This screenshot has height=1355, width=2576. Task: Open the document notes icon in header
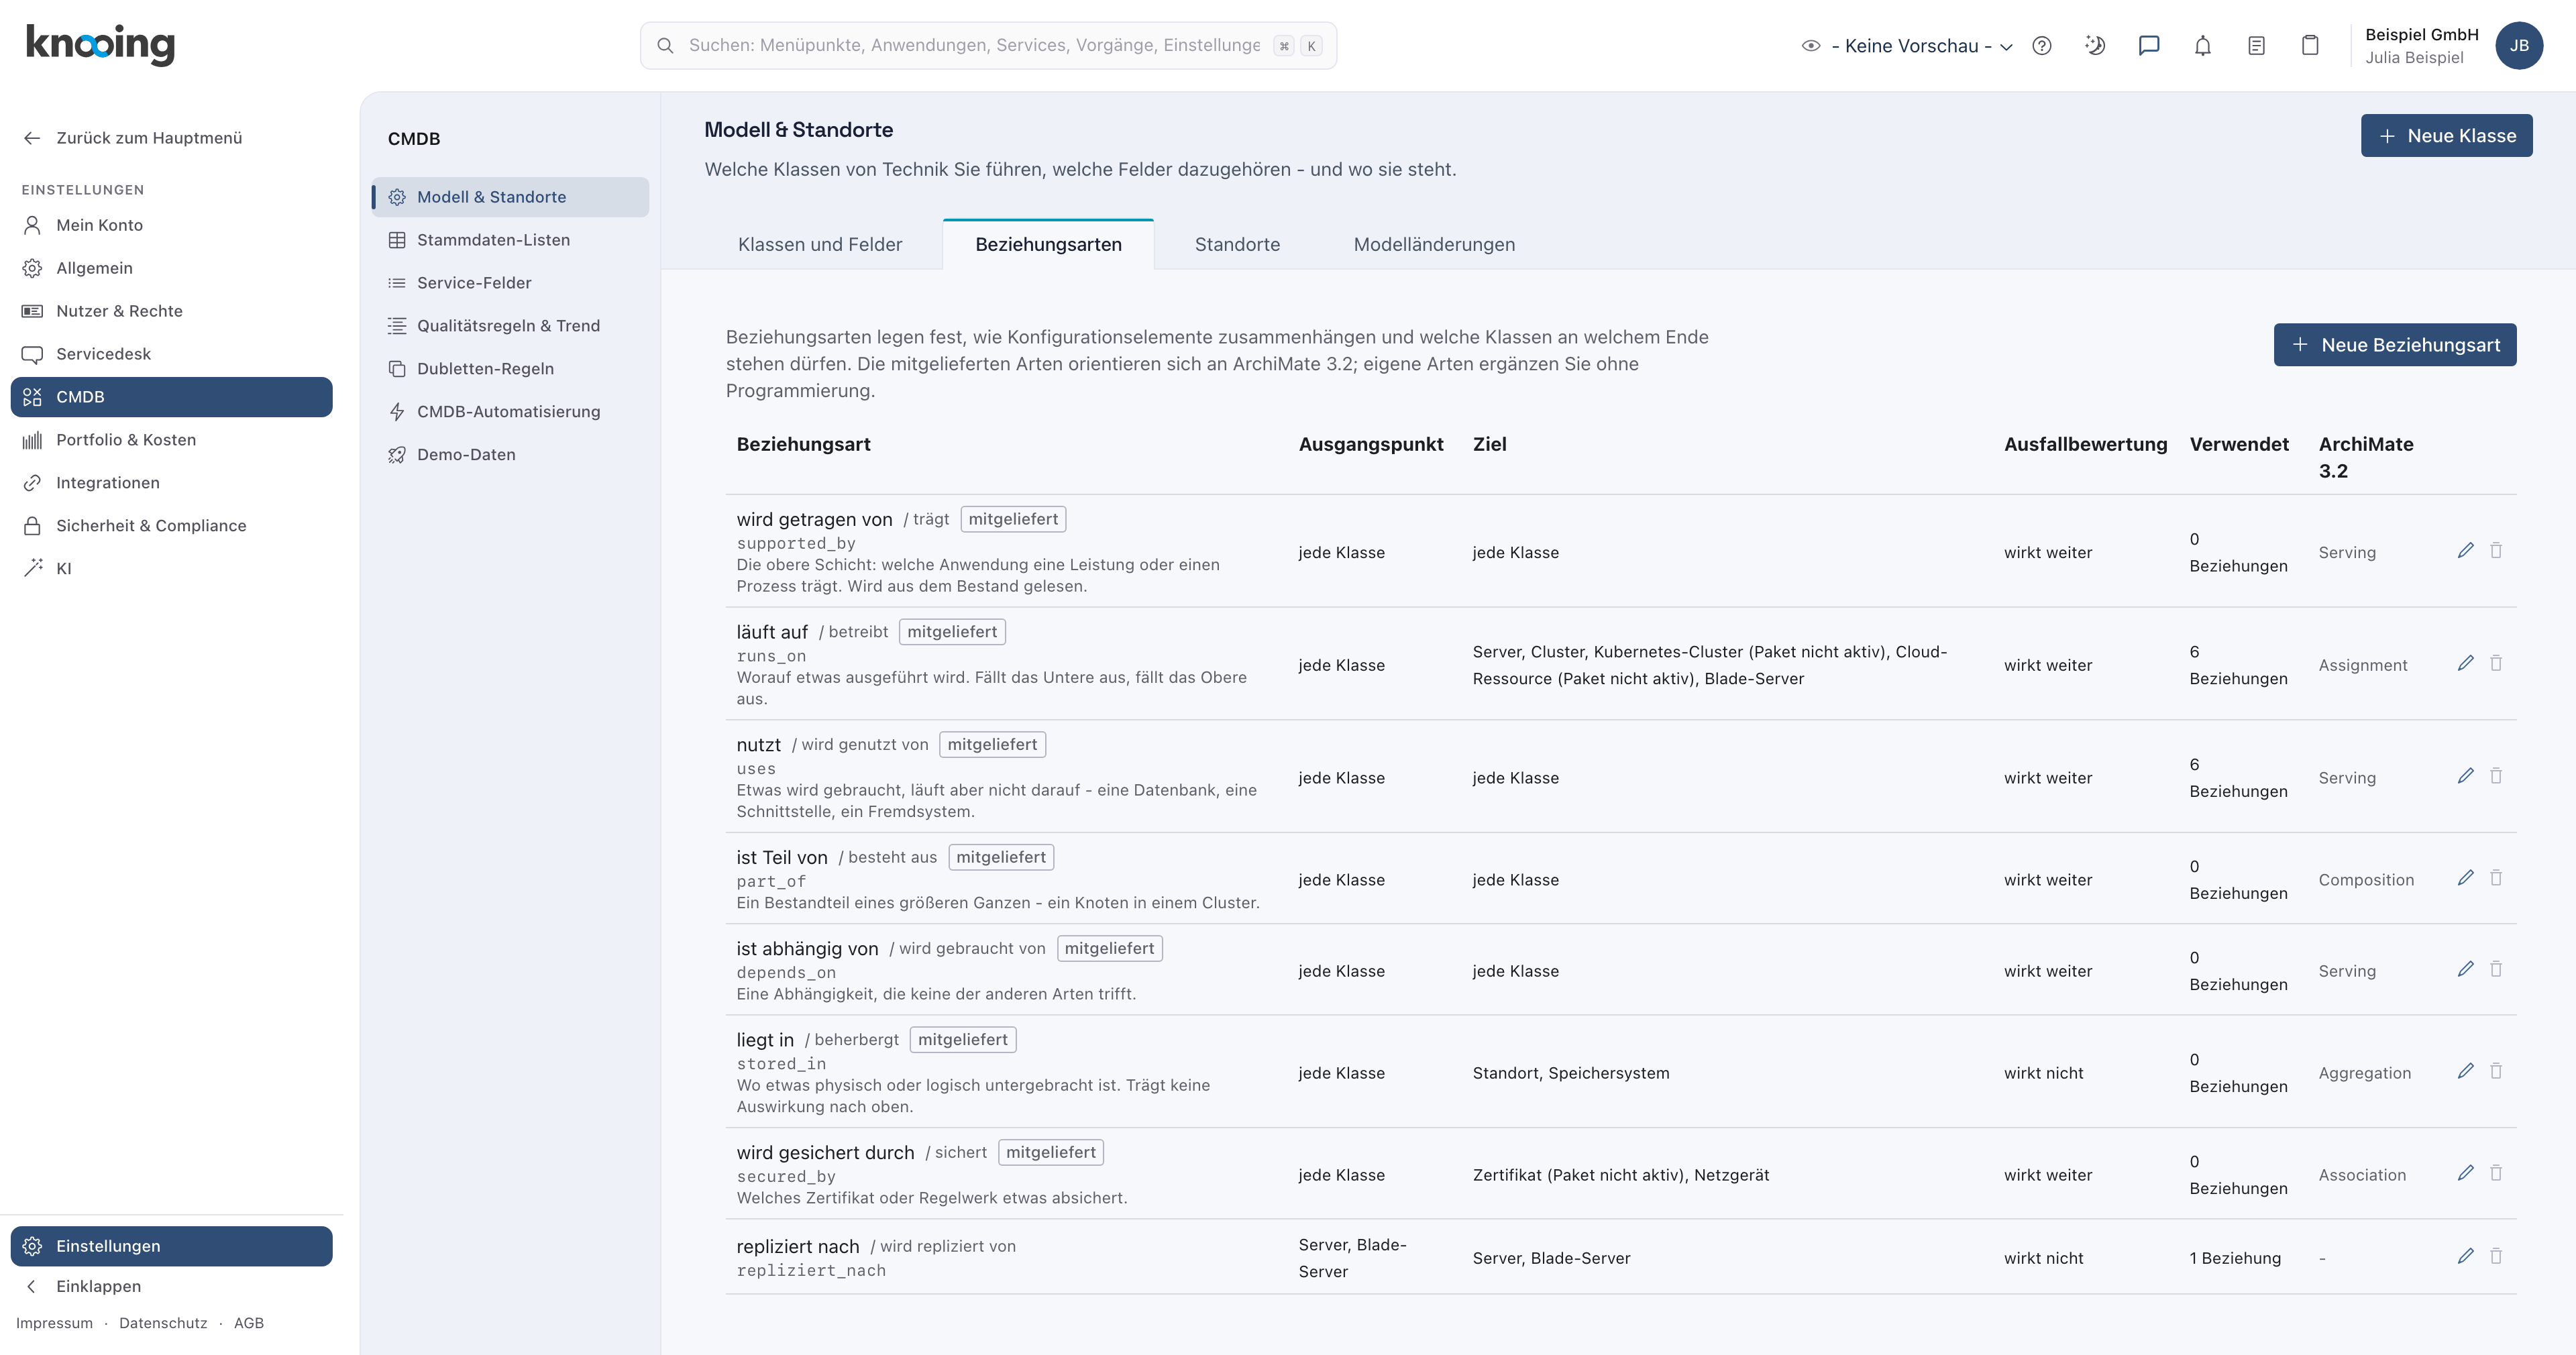pyautogui.click(x=2256, y=46)
